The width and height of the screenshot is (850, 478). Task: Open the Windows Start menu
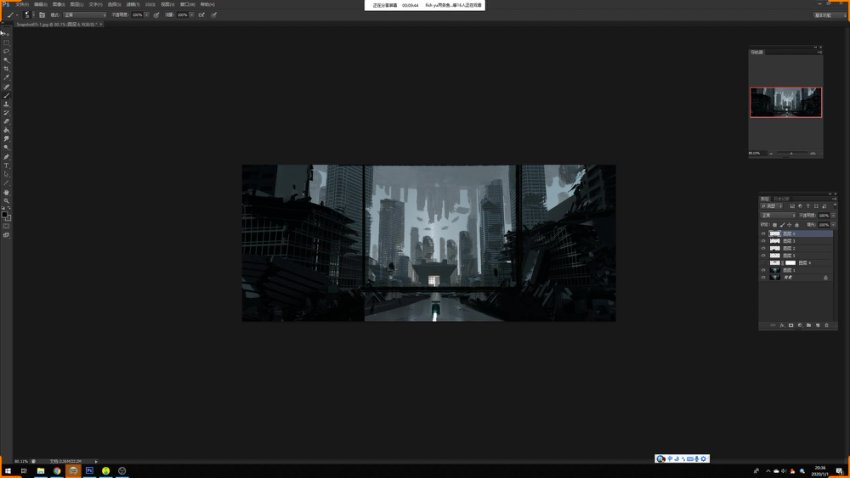[x=8, y=471]
